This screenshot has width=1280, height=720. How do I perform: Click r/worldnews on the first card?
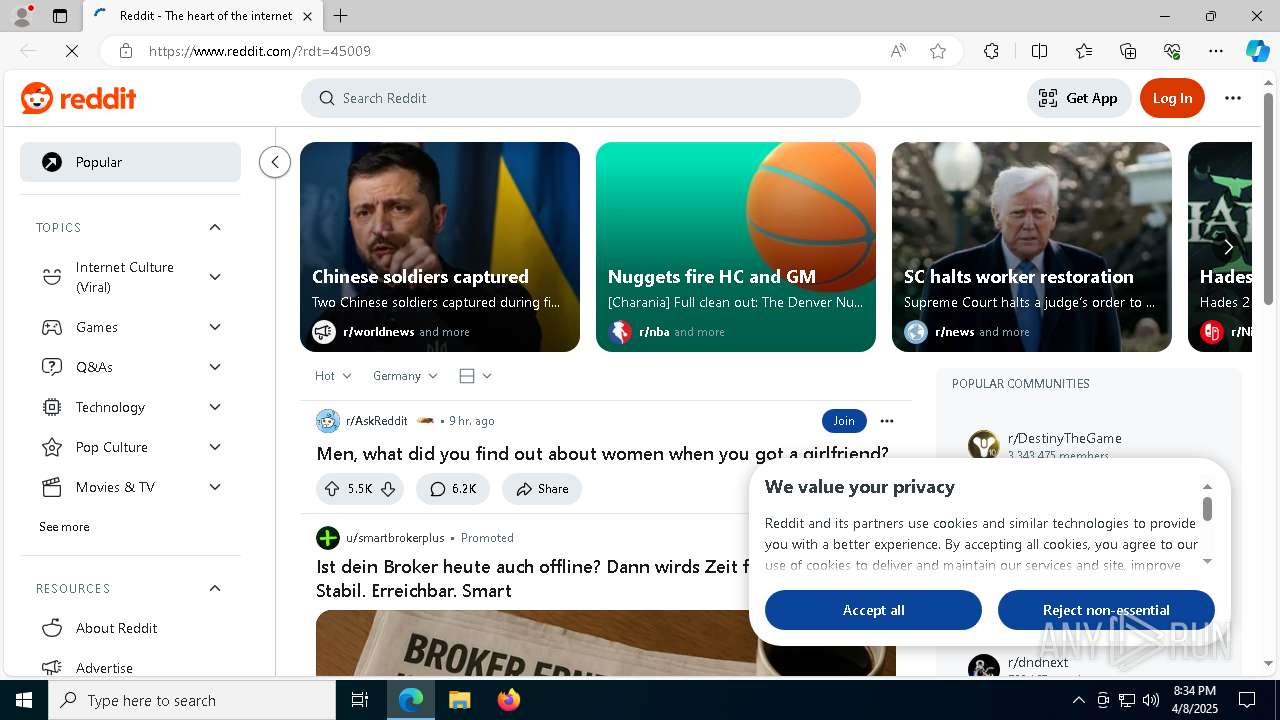(378, 332)
